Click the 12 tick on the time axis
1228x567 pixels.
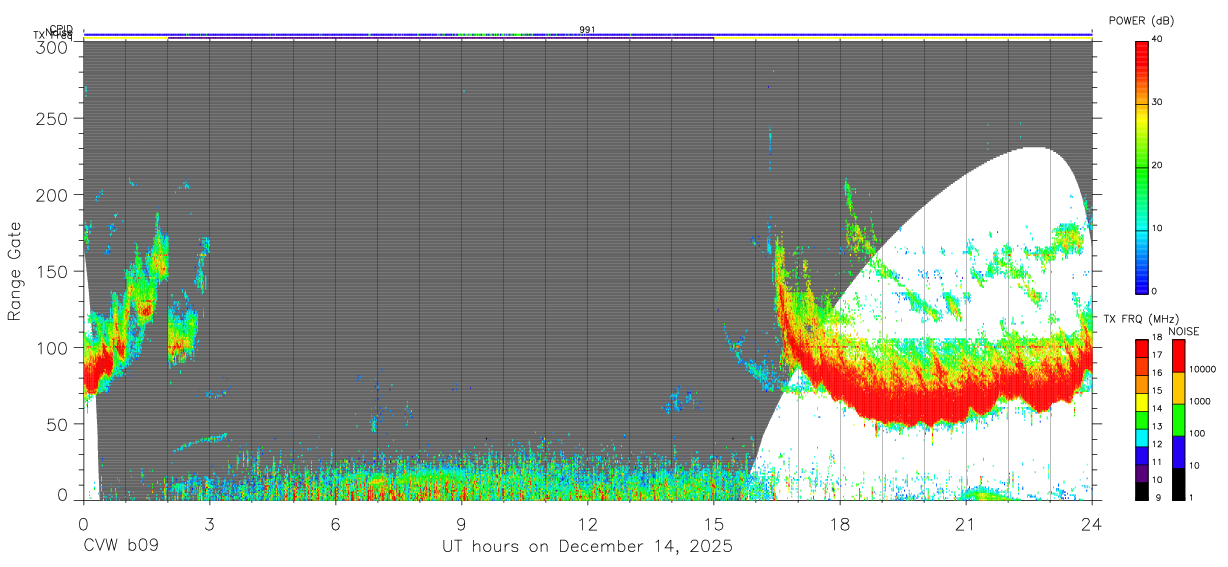coord(588,524)
